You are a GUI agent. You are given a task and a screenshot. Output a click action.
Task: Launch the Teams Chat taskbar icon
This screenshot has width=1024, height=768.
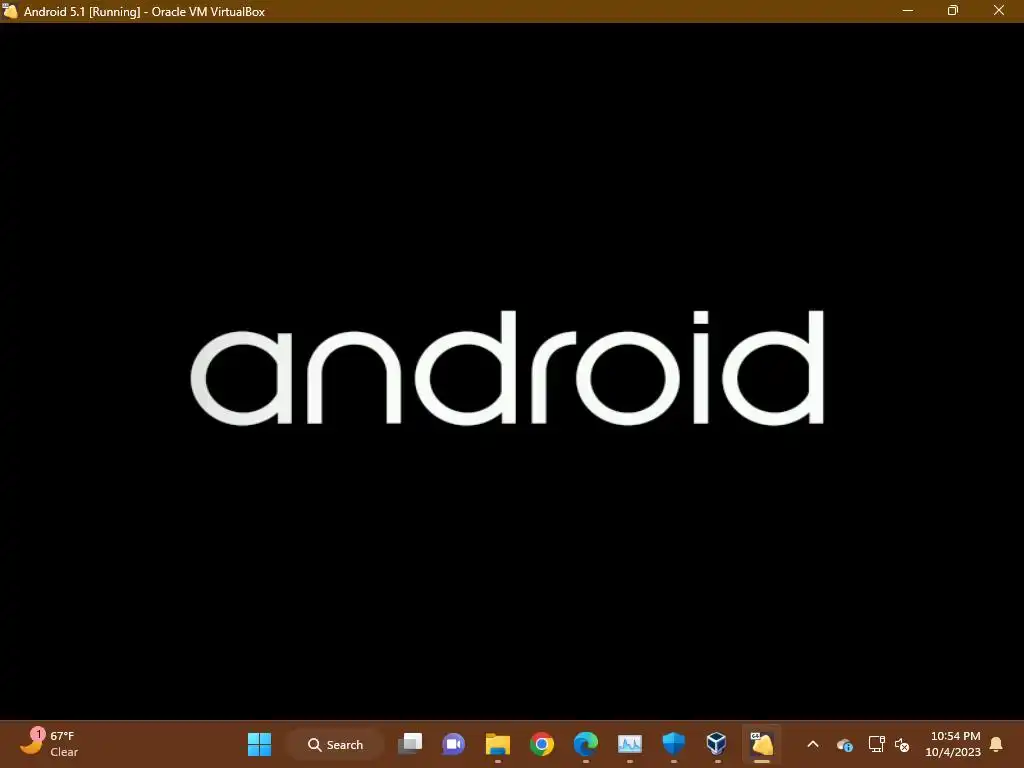[454, 744]
